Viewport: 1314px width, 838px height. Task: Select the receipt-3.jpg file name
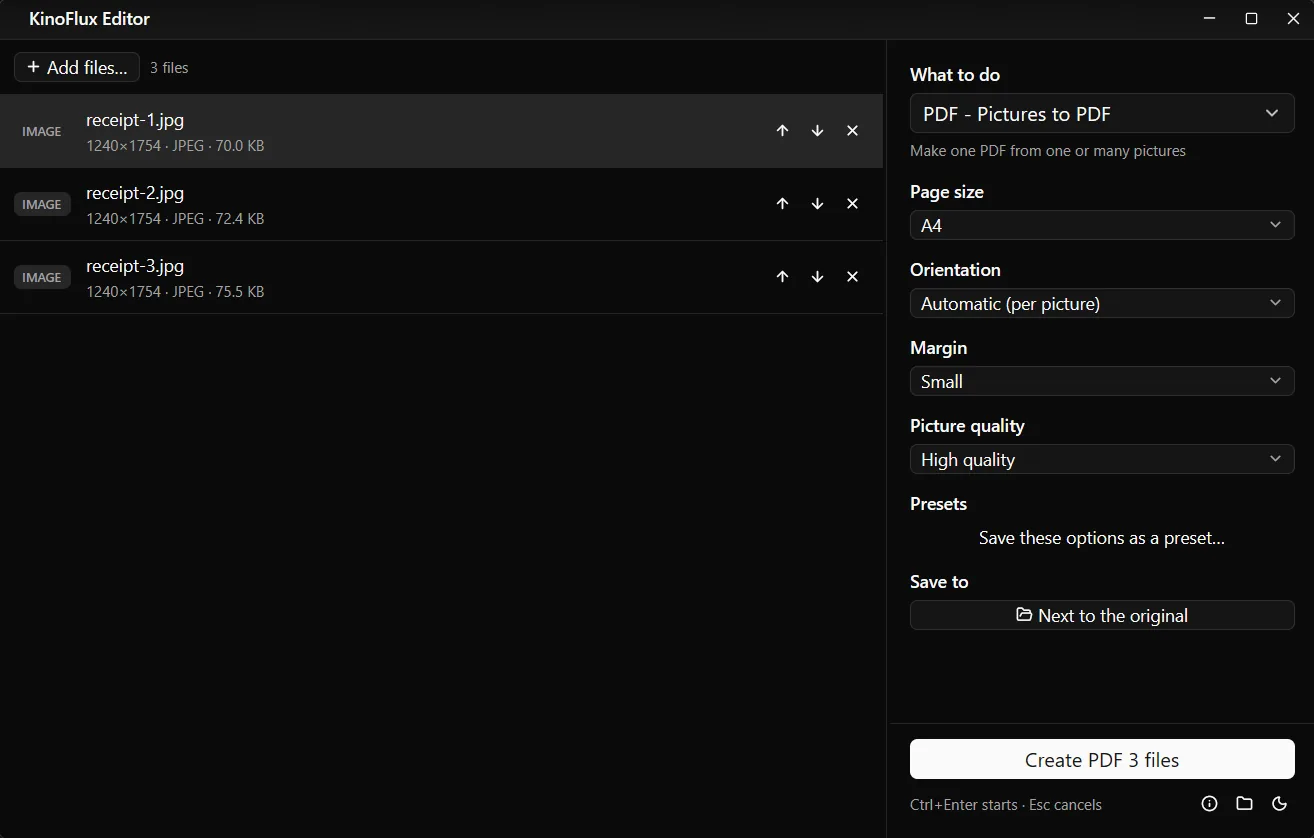(x=135, y=266)
